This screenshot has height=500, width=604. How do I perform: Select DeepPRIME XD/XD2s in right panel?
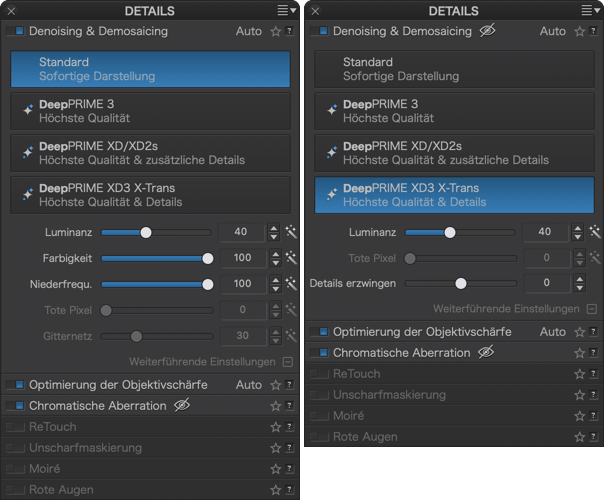(455, 153)
